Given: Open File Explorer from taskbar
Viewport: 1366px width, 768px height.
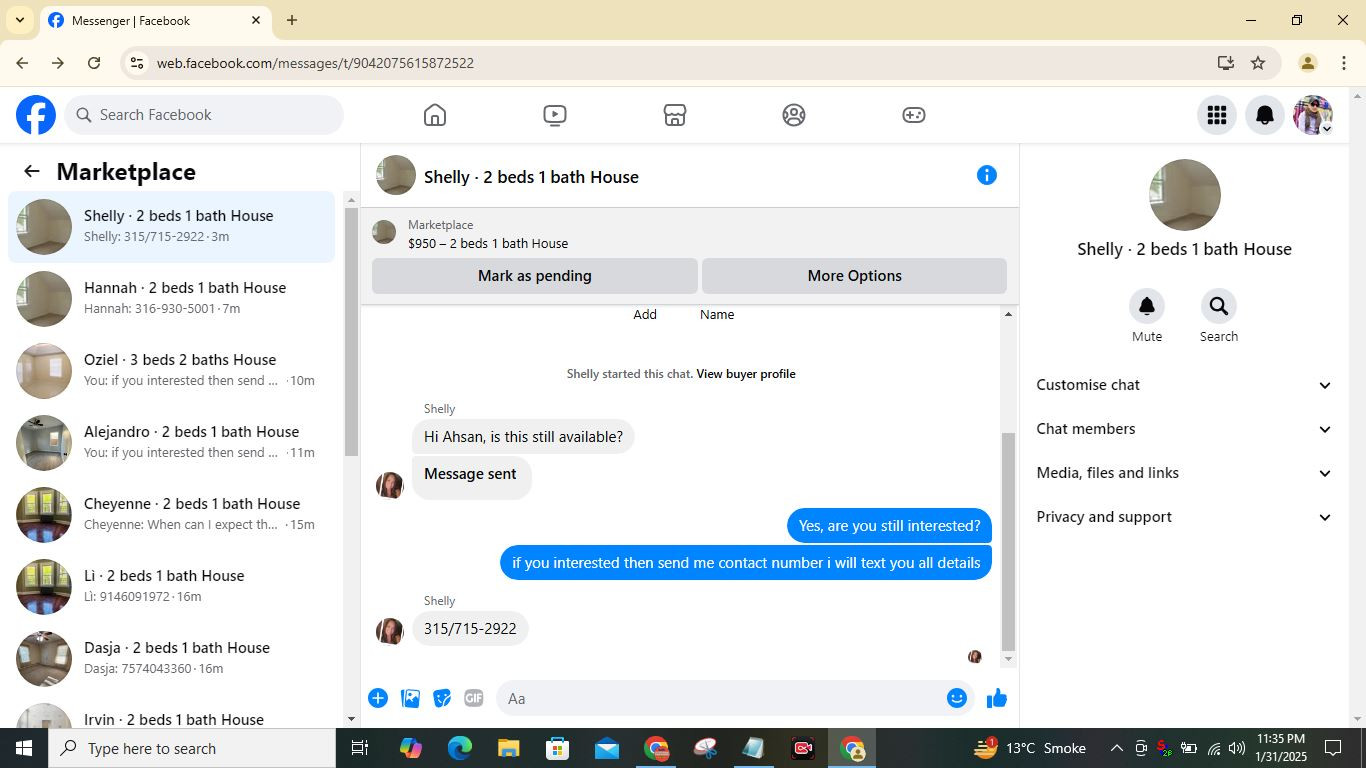Looking at the screenshot, I should tap(508, 748).
